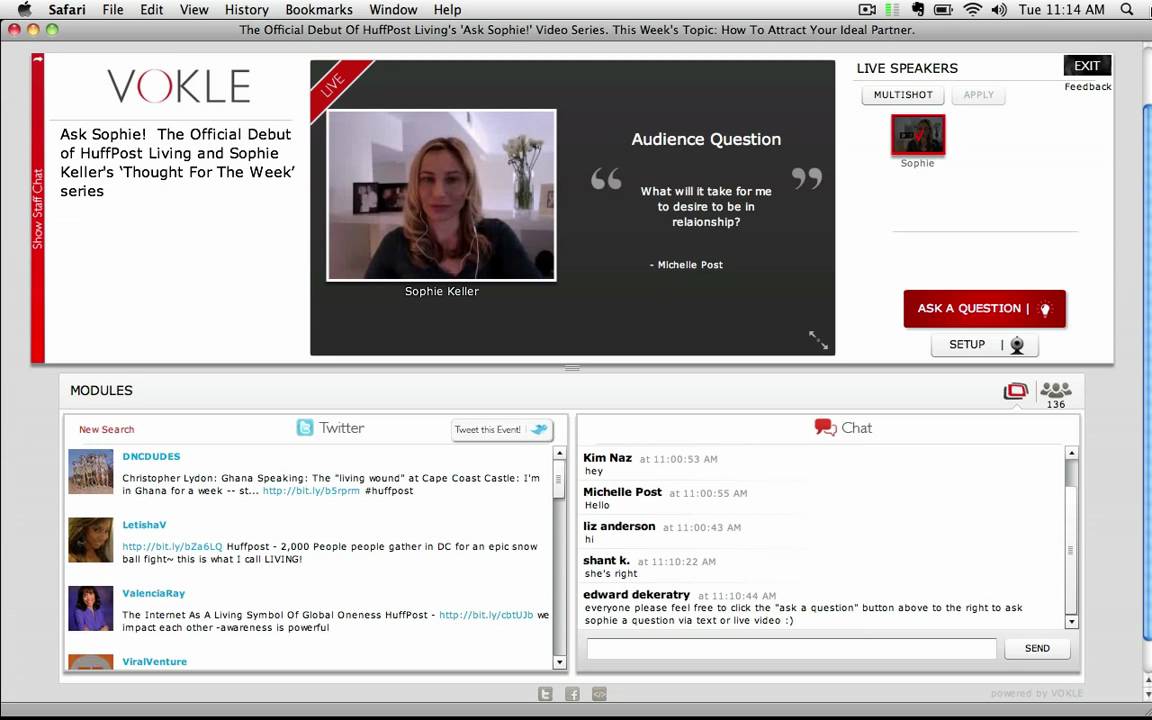Click the panel divider handle above Modules

coord(572,367)
